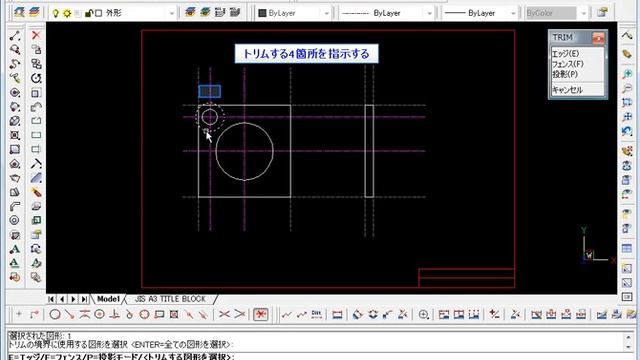Click the stacked layers icon beside layer manager

pos(34,13)
